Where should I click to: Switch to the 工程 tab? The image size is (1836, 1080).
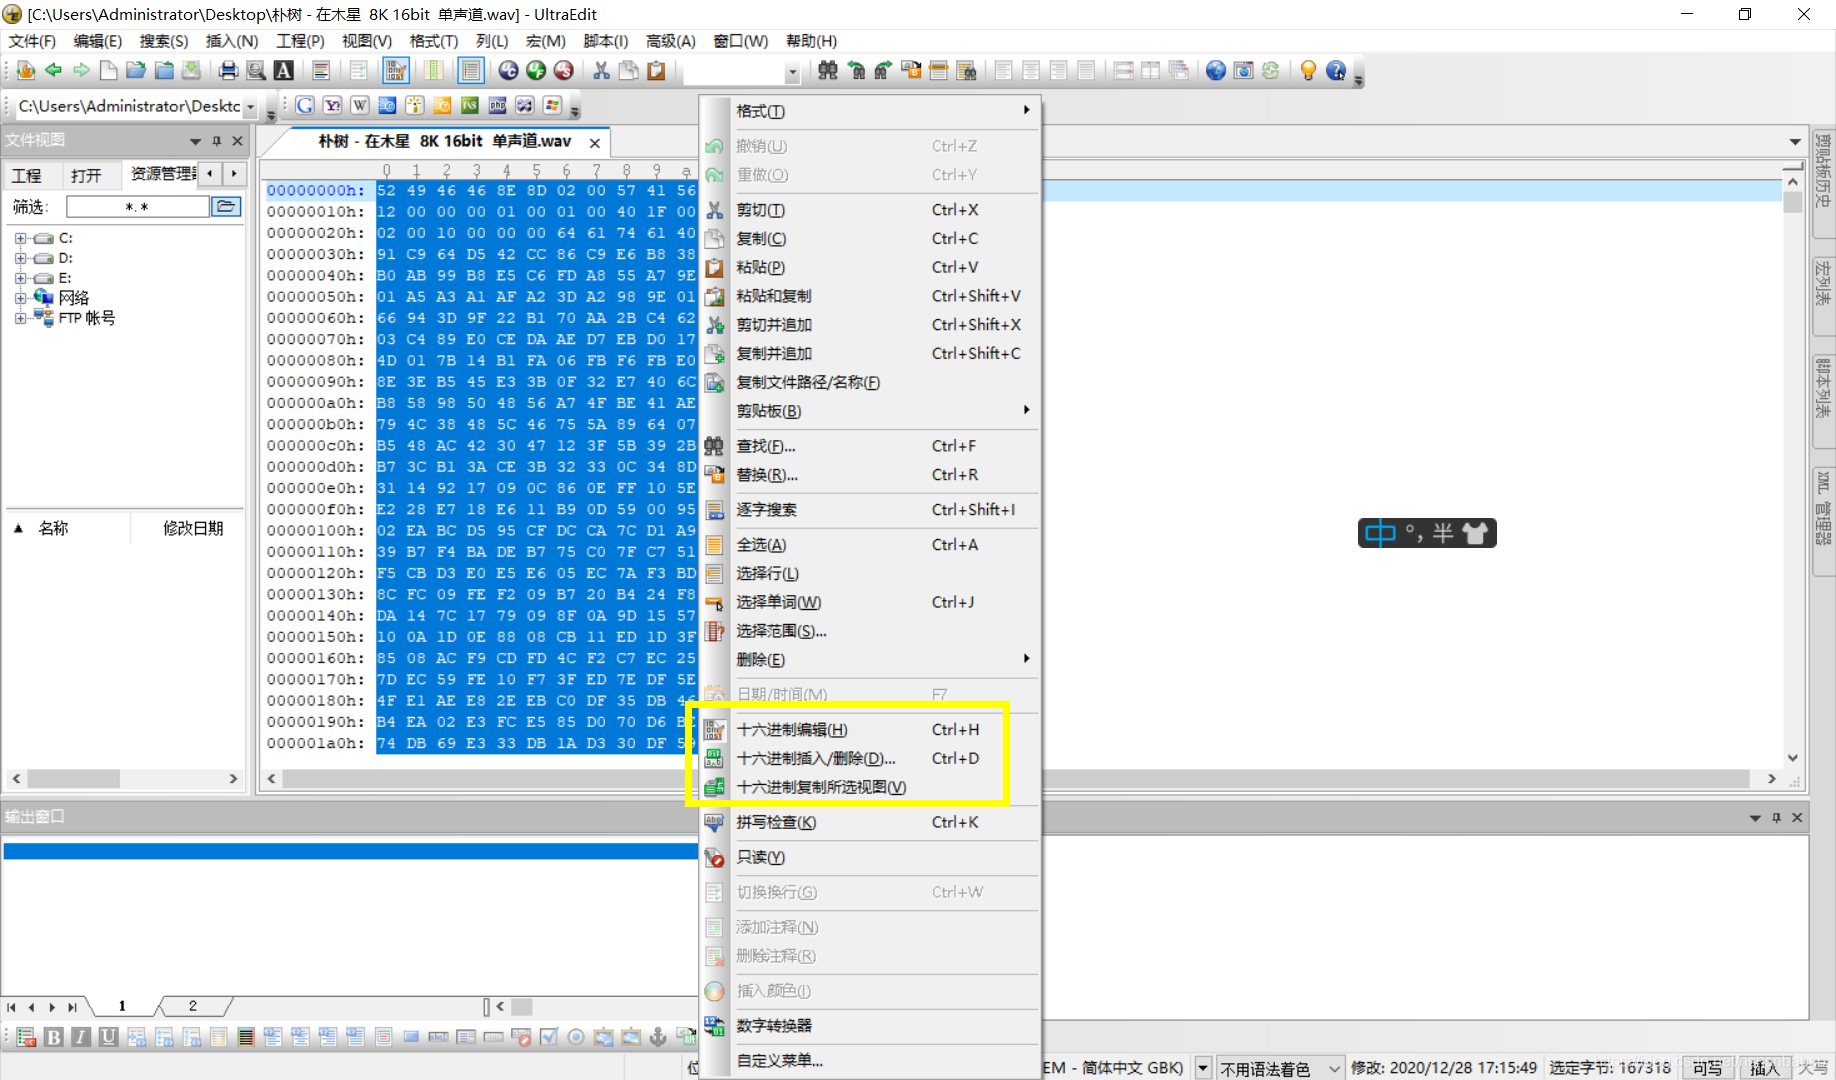pos(27,175)
